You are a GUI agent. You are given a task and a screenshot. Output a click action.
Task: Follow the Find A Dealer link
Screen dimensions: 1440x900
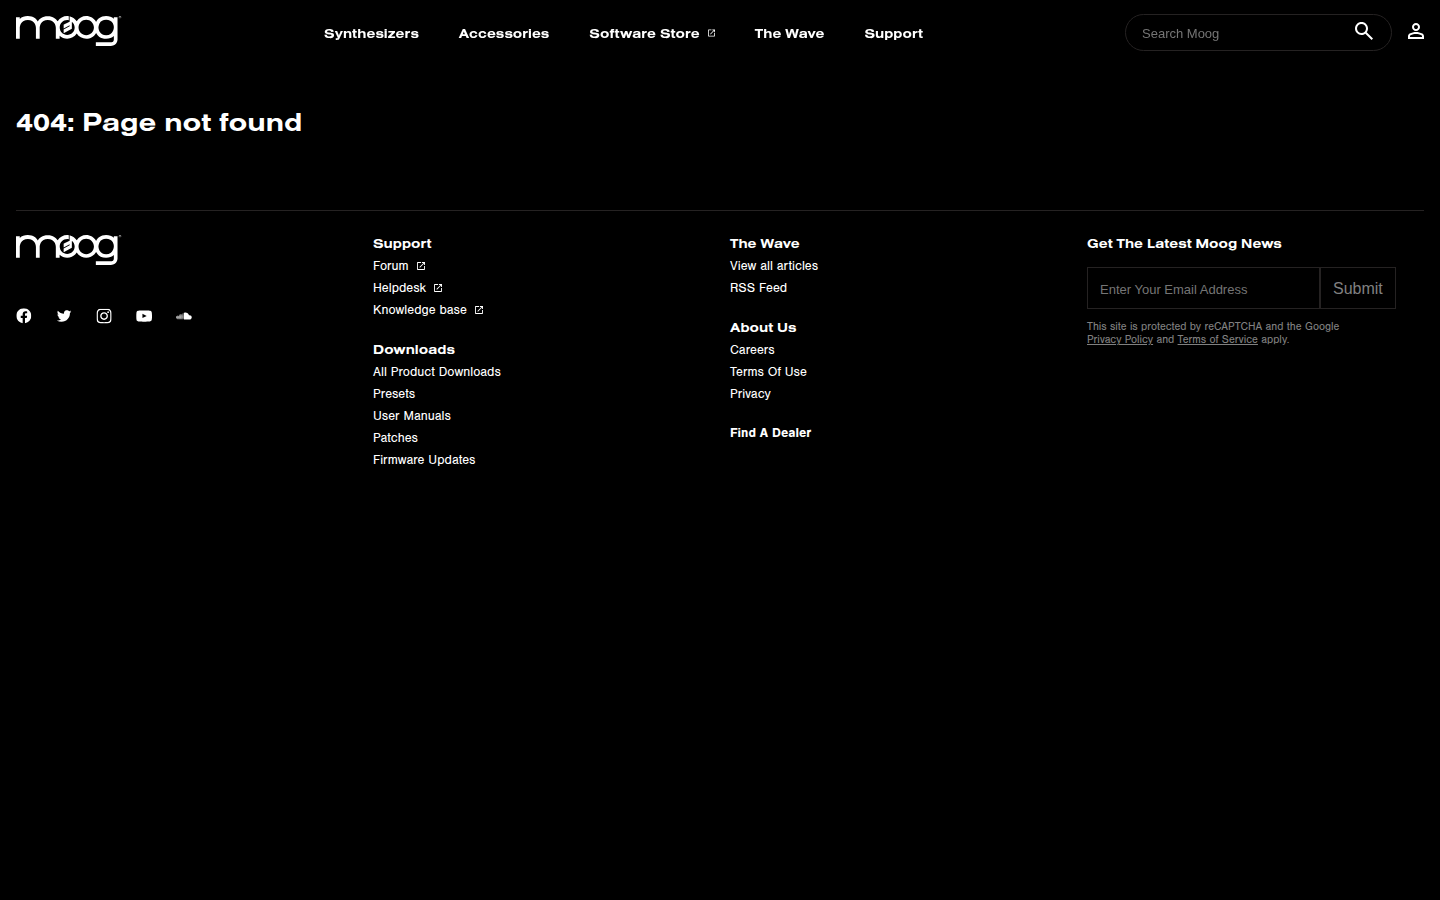pyautogui.click(x=770, y=433)
